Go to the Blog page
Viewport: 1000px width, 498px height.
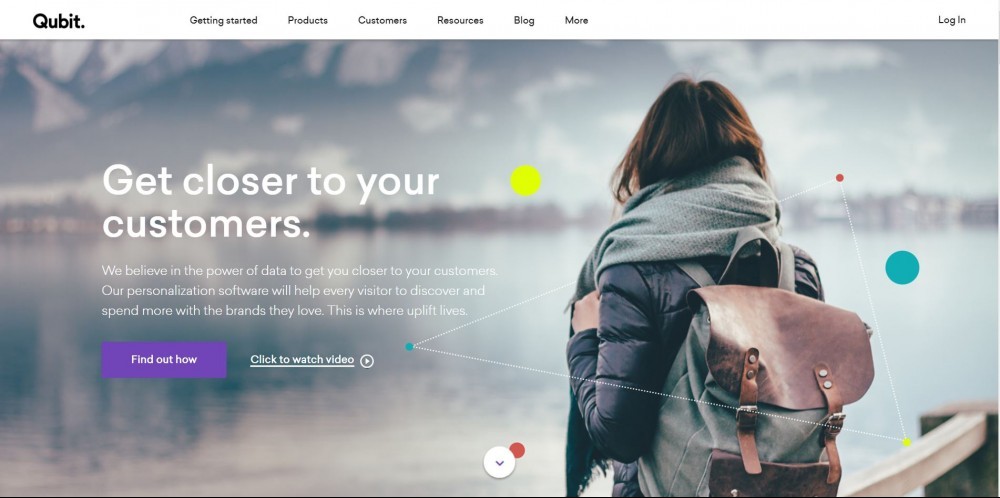point(524,20)
